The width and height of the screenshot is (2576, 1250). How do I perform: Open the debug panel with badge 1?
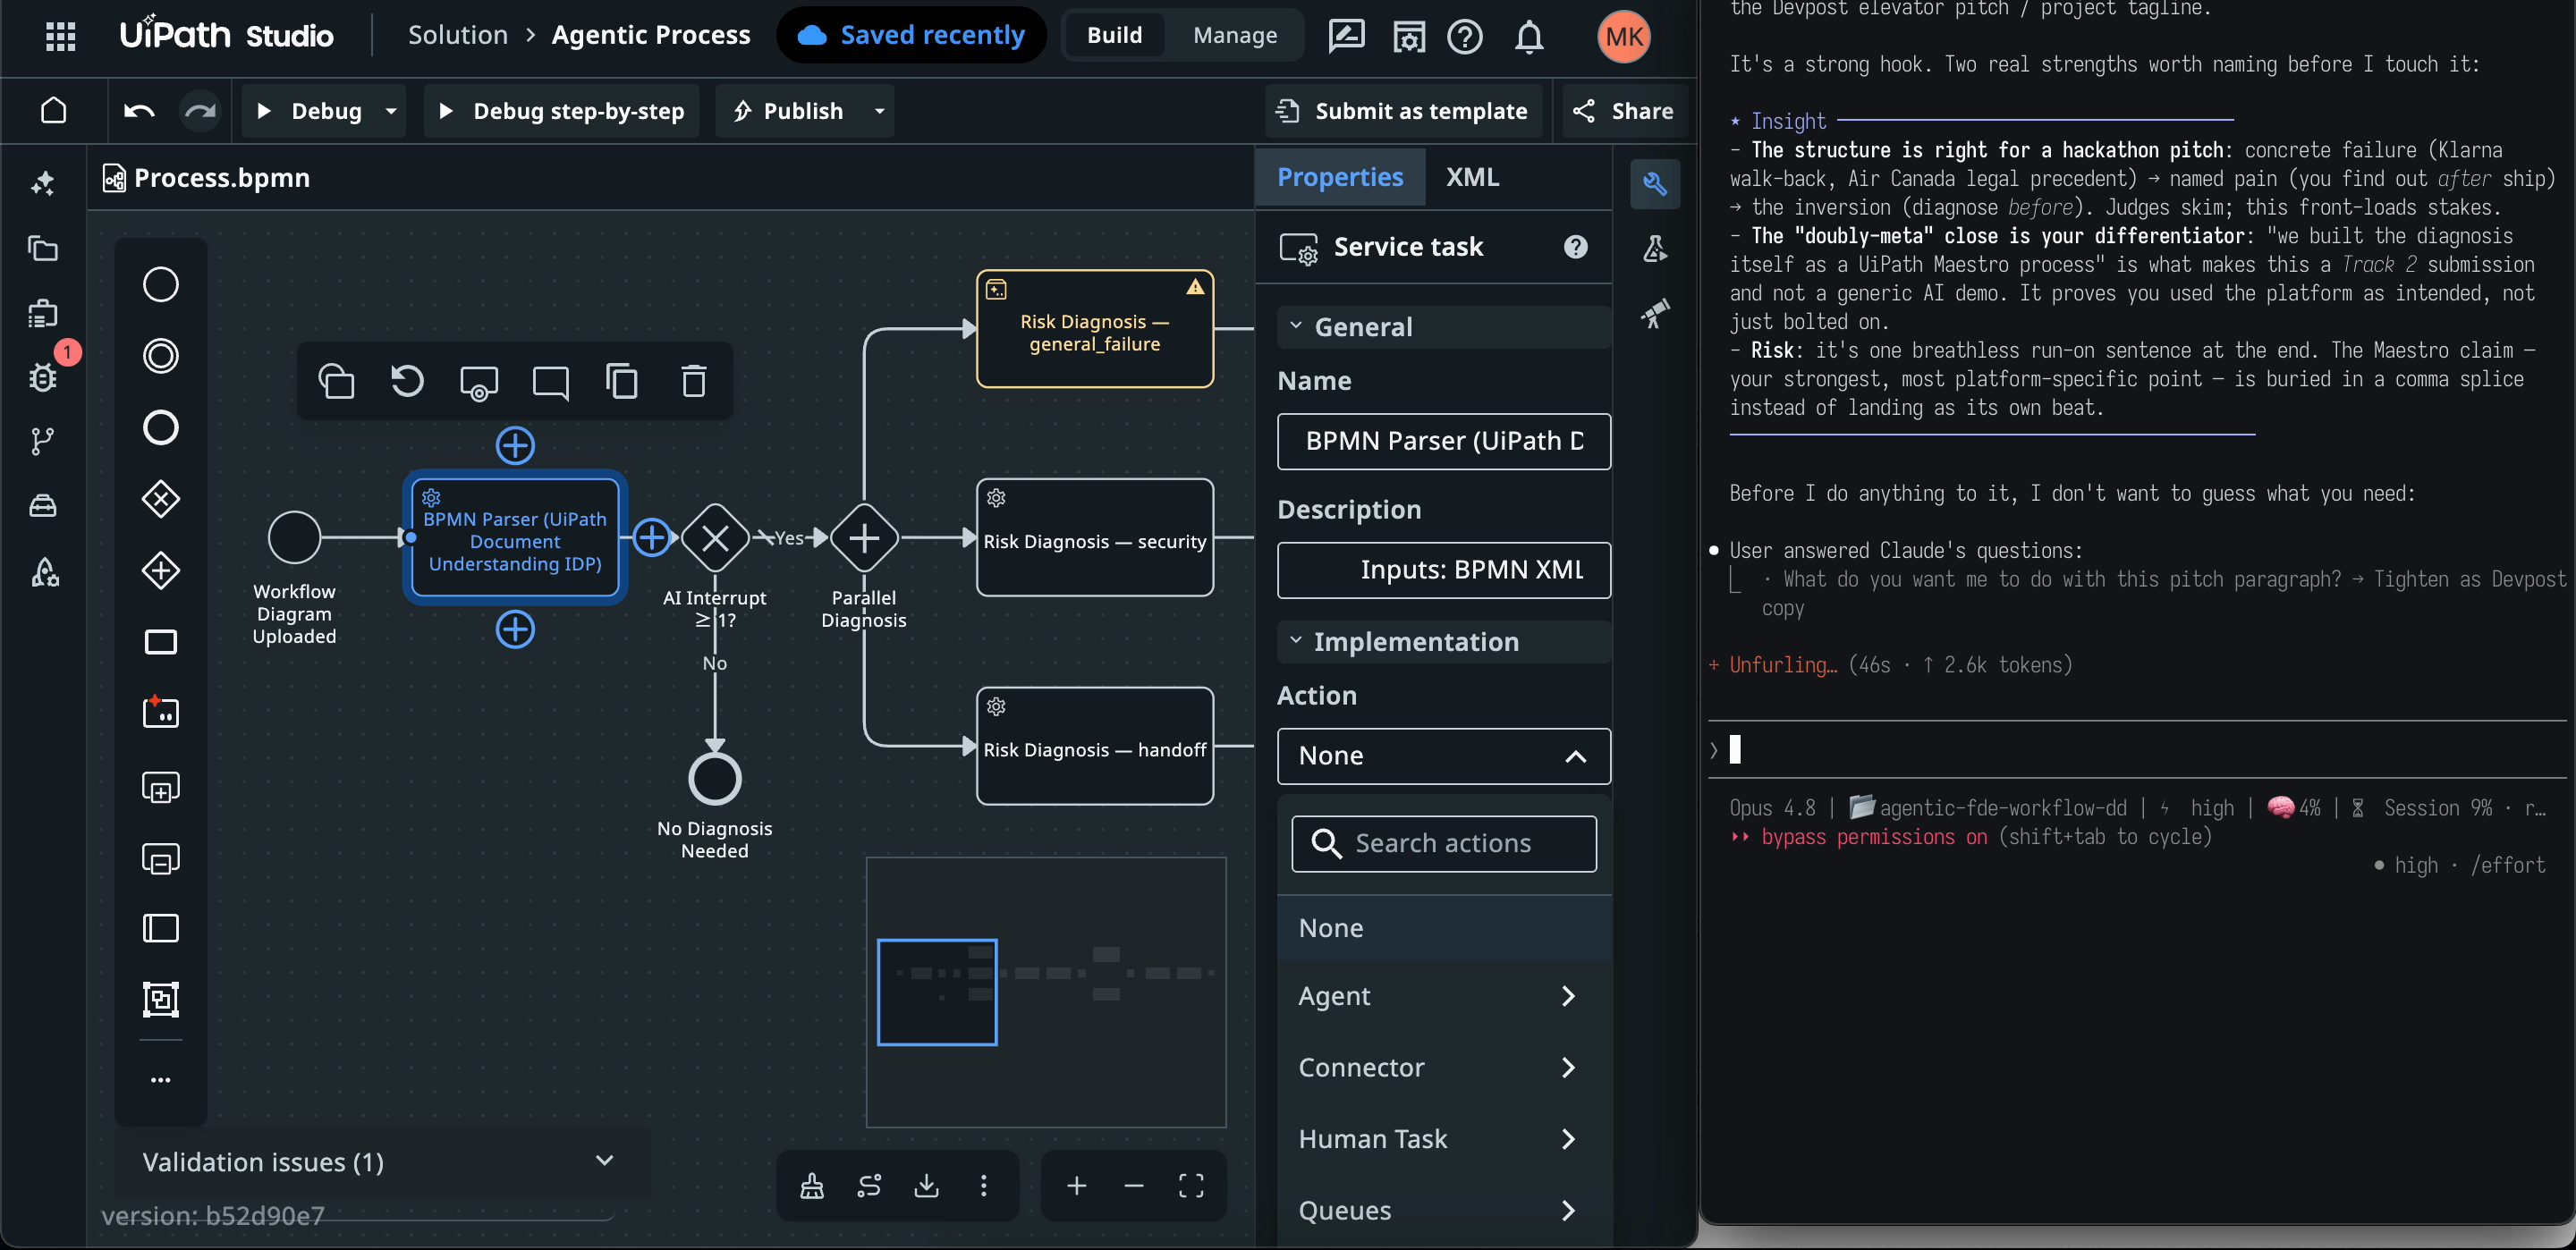click(43, 376)
